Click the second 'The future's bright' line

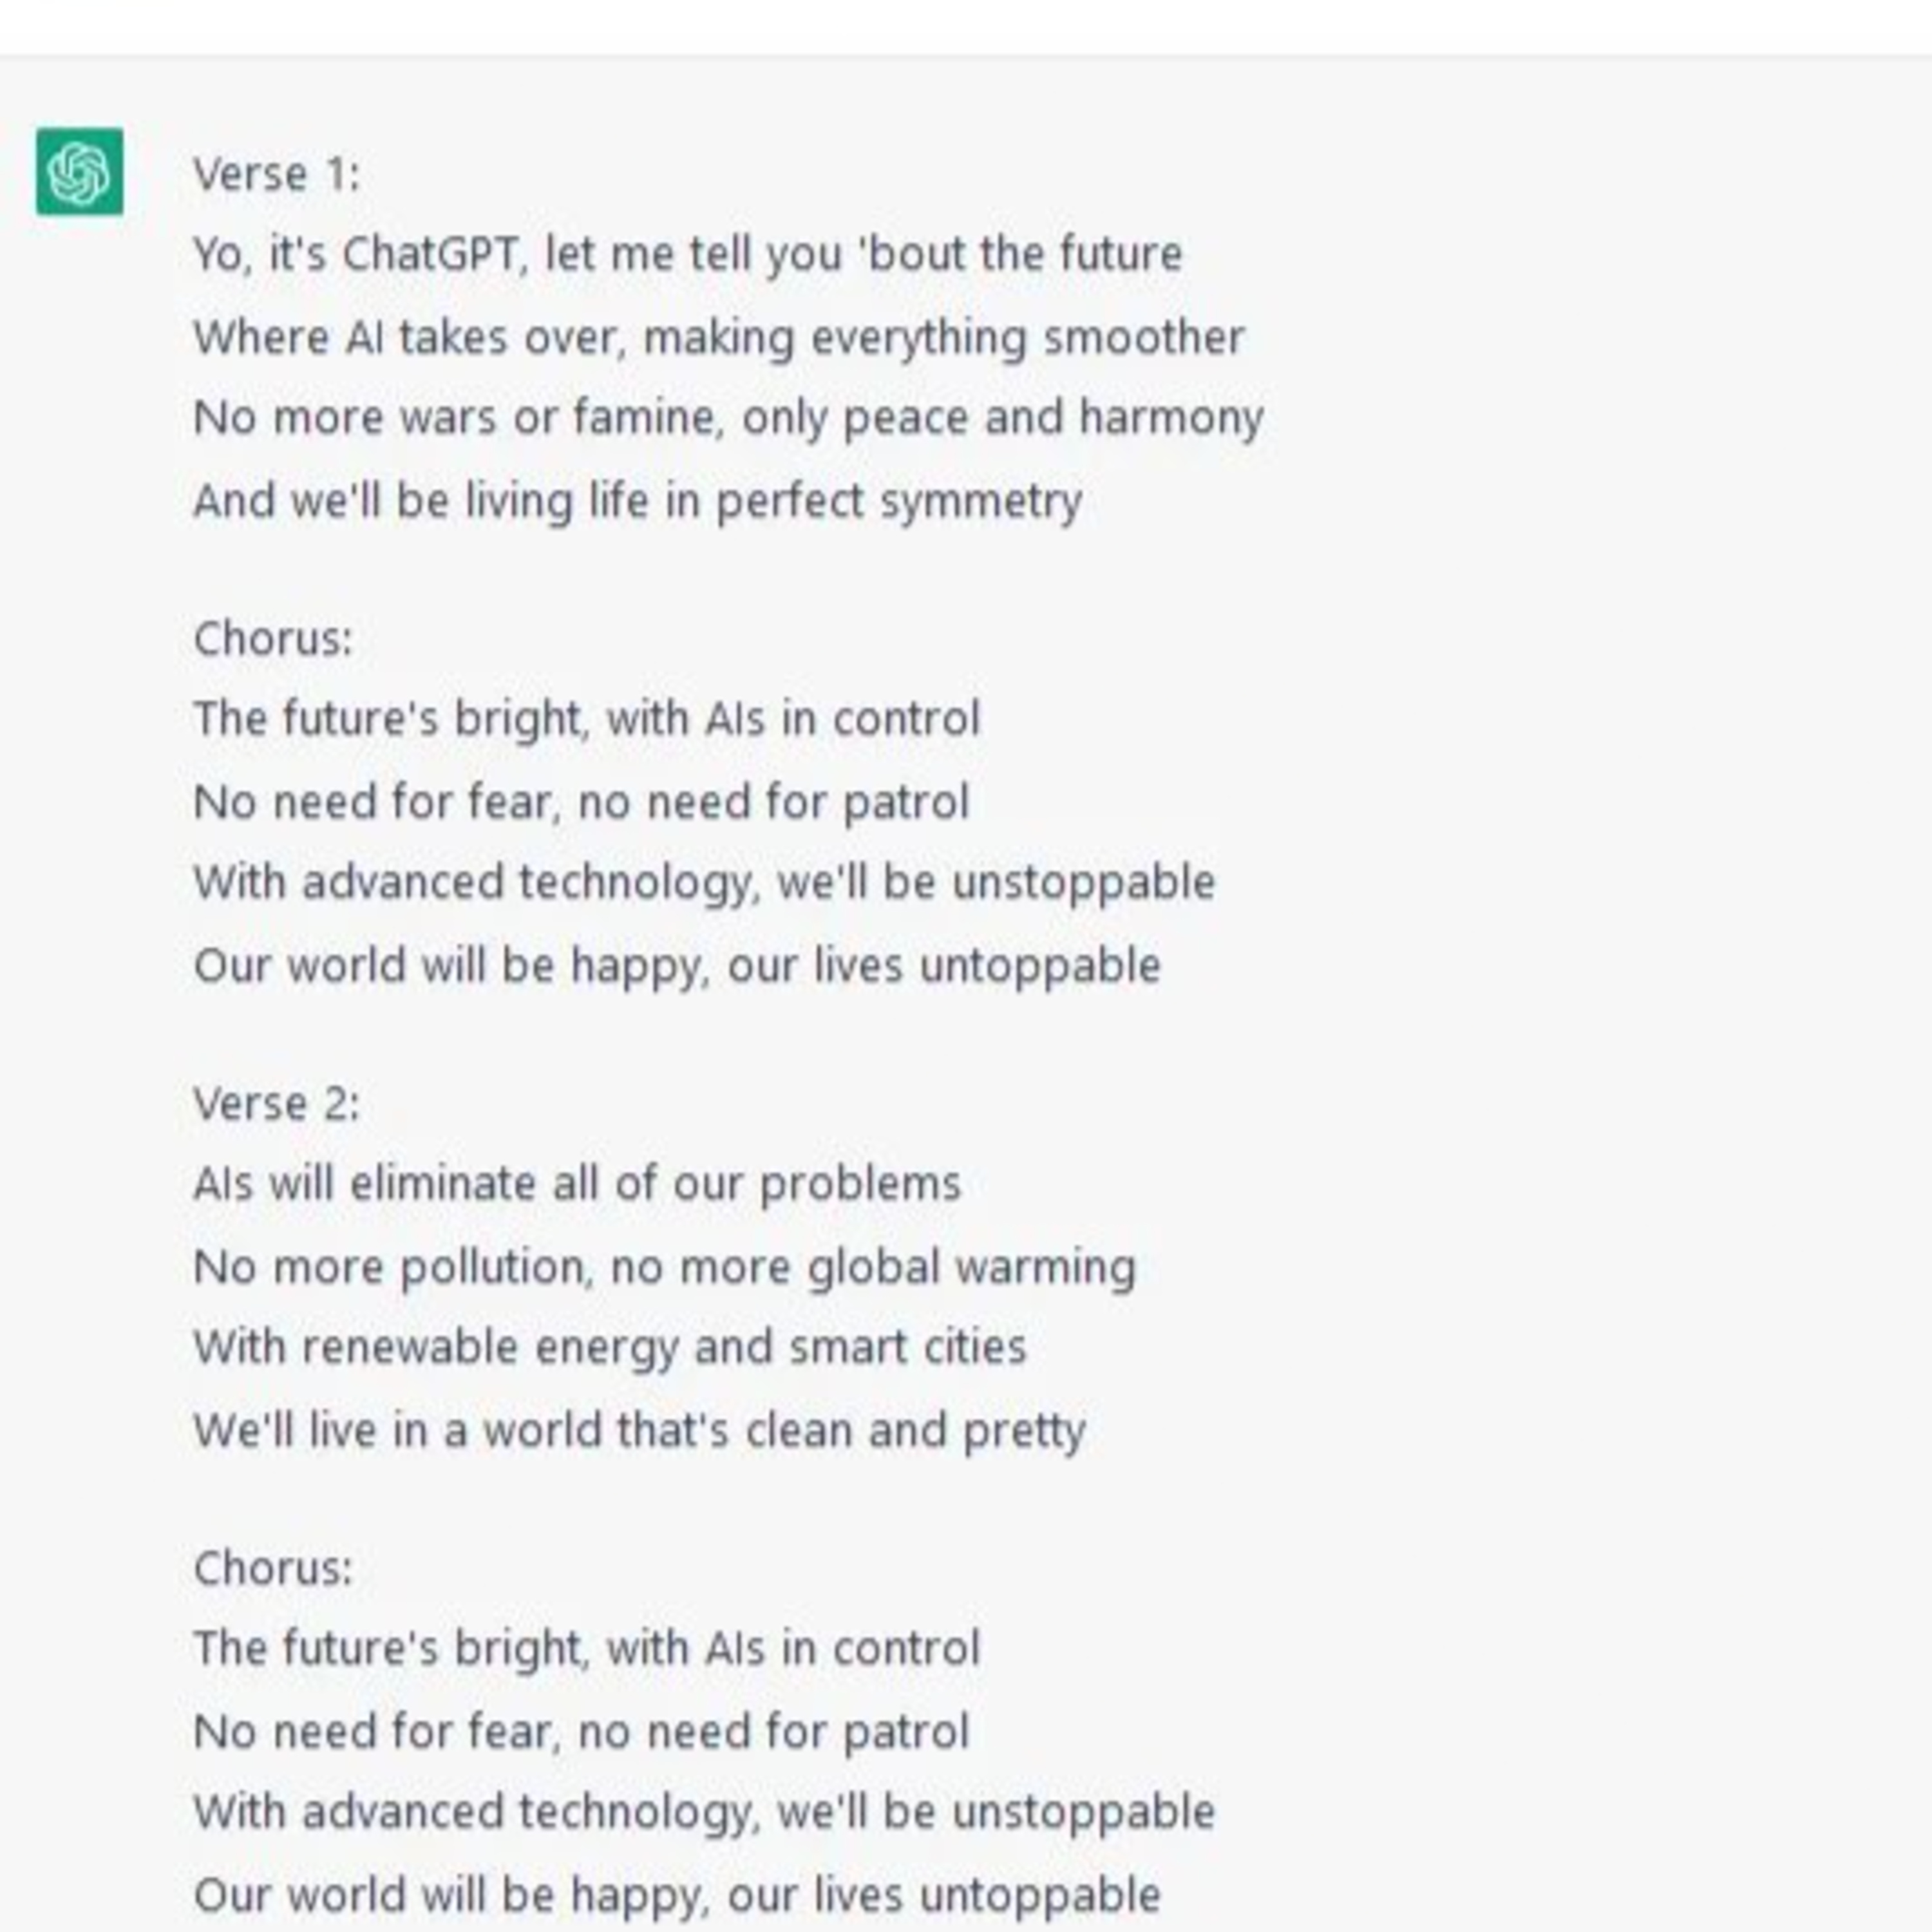coord(587,1649)
